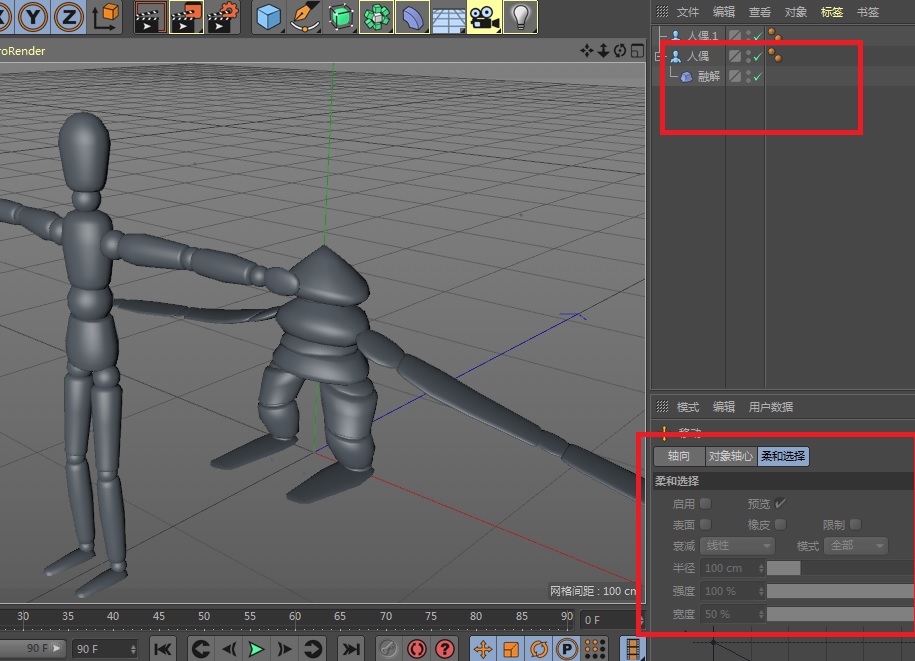Open the Object Manager View menu 查看

coord(760,12)
